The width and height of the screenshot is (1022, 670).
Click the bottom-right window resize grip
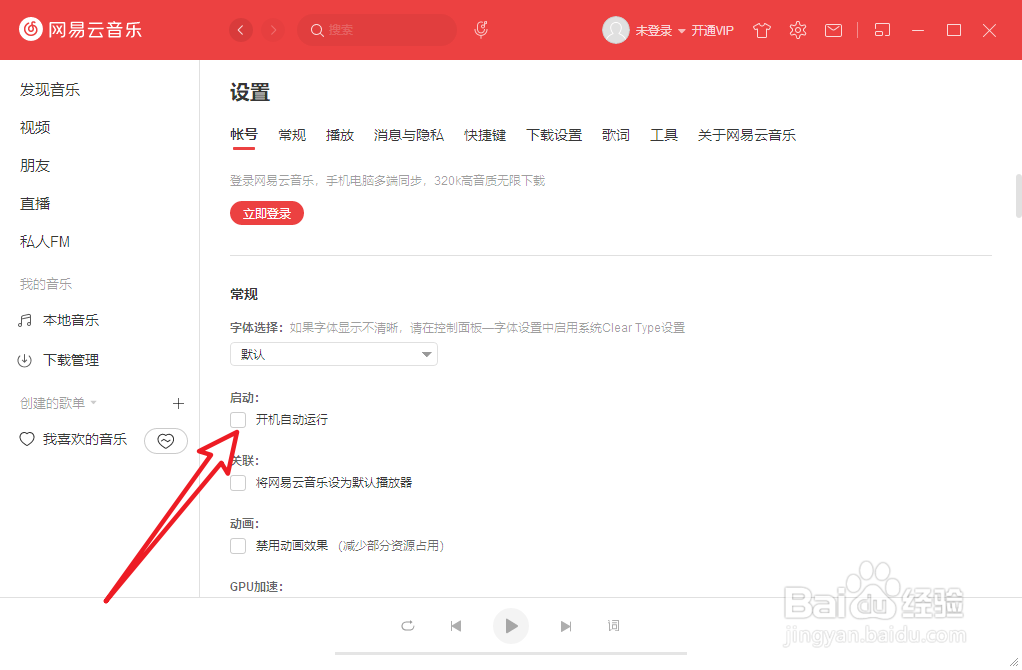pos(1014,662)
